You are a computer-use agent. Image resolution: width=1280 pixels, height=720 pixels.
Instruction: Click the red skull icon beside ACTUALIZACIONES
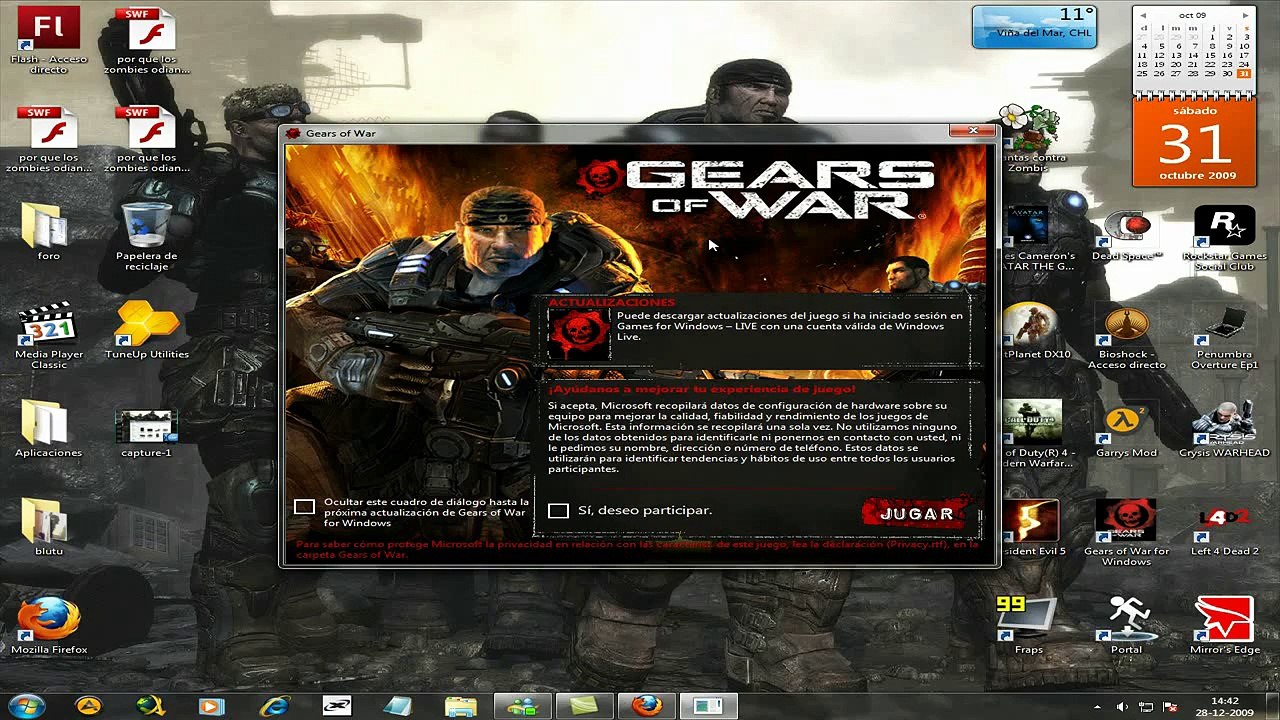pos(578,334)
